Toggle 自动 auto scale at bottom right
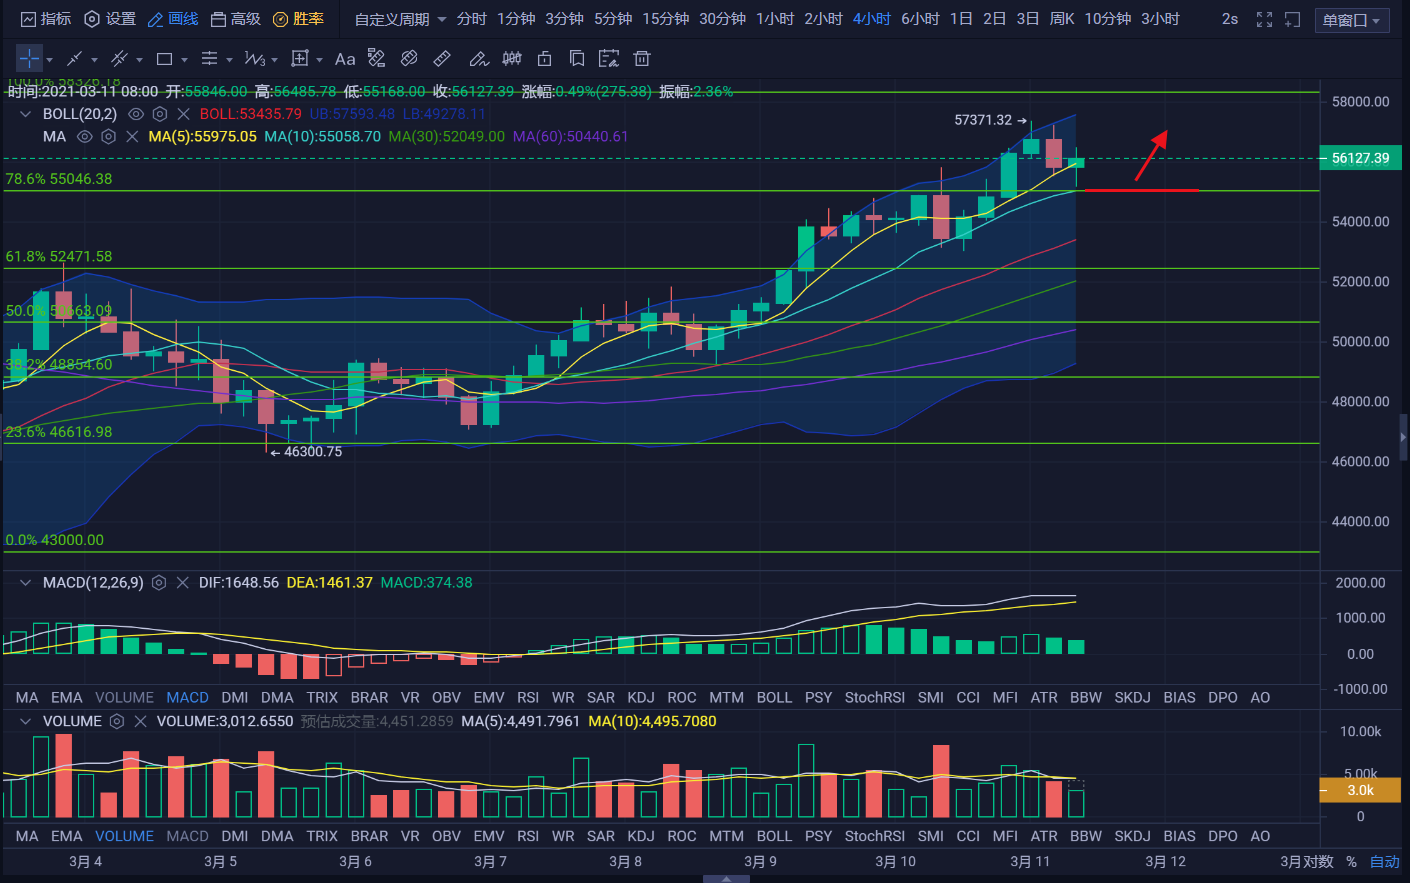 pyautogui.click(x=1384, y=861)
